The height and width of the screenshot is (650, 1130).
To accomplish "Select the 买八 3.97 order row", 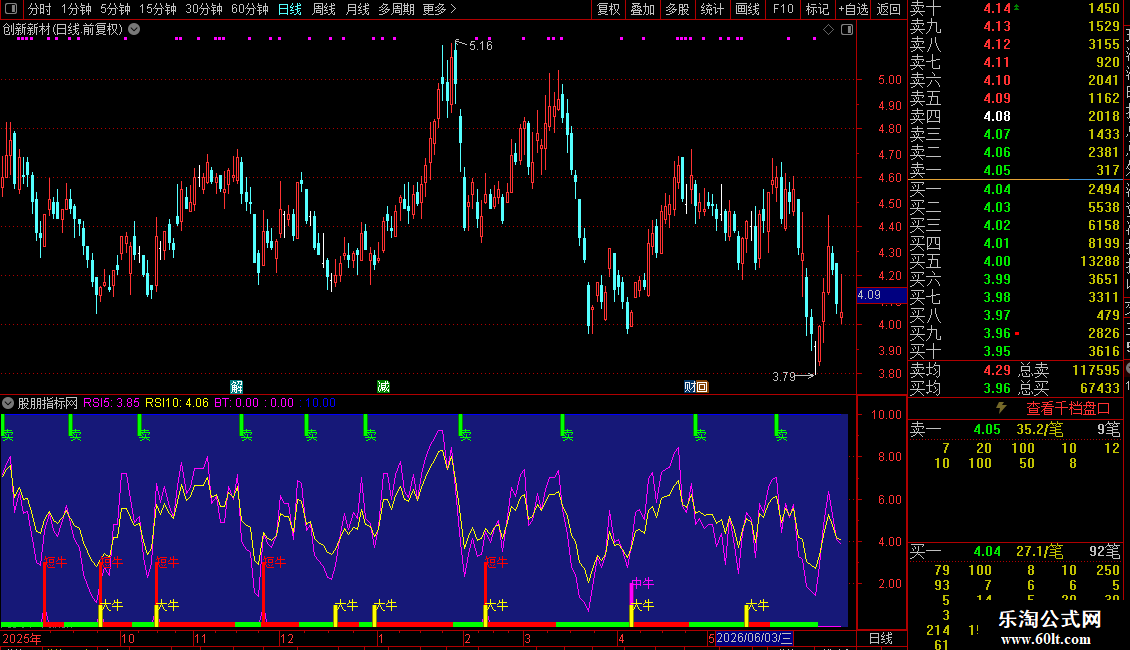I will (x=1015, y=315).
